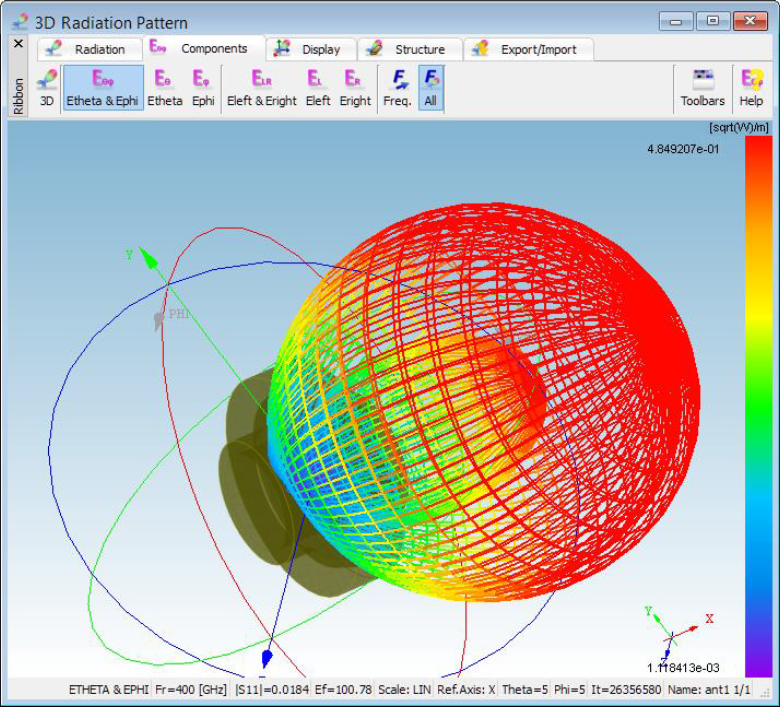Display the Eright component
The height and width of the screenshot is (707, 780).
coord(354,87)
